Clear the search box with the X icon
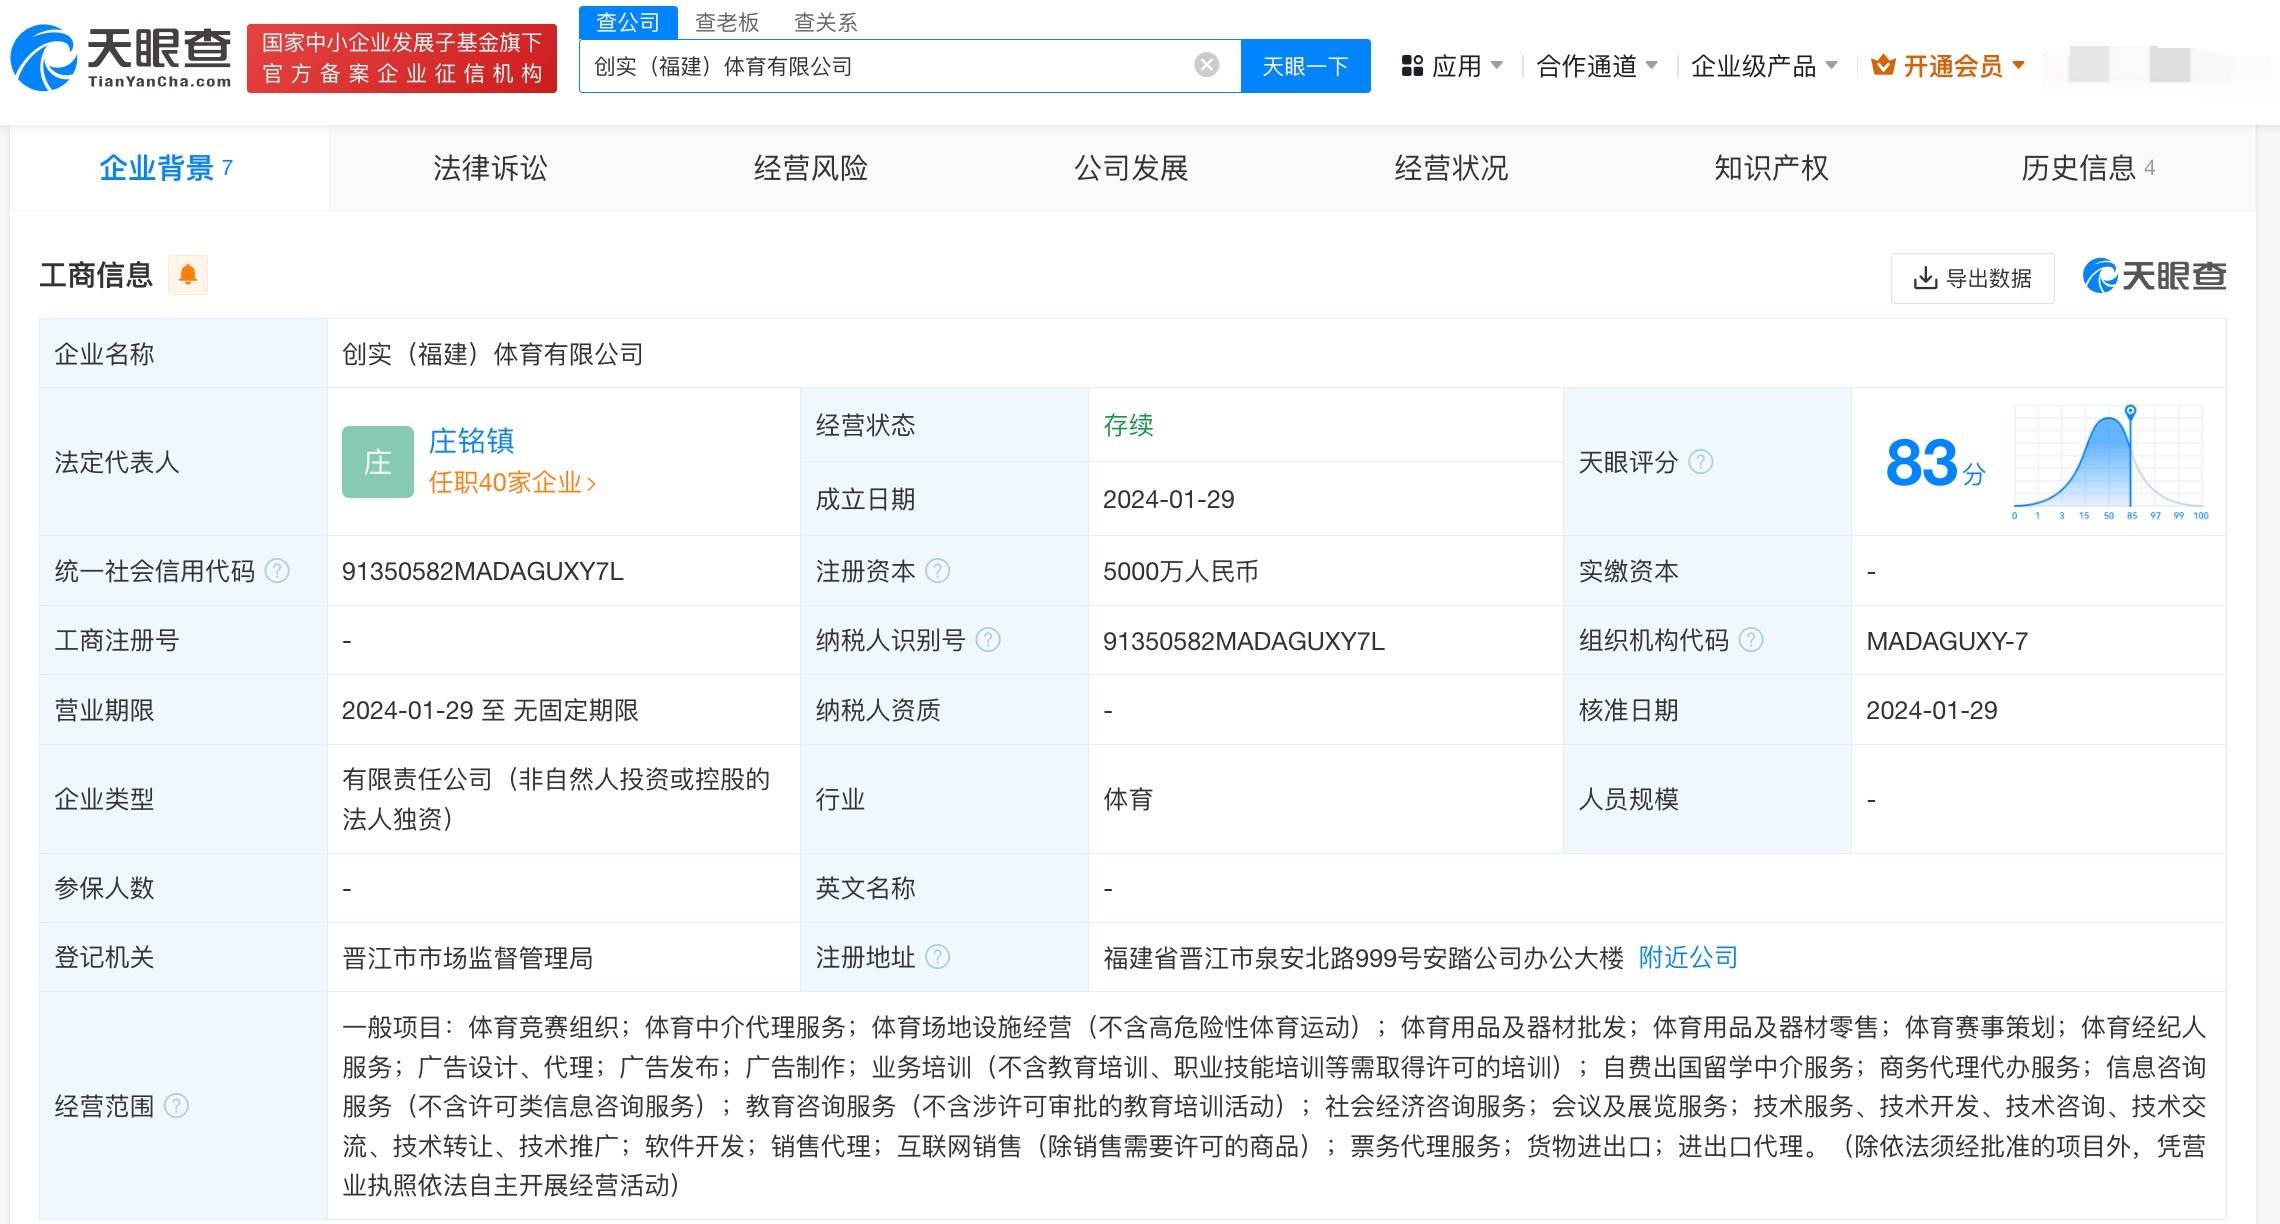 coord(1204,65)
